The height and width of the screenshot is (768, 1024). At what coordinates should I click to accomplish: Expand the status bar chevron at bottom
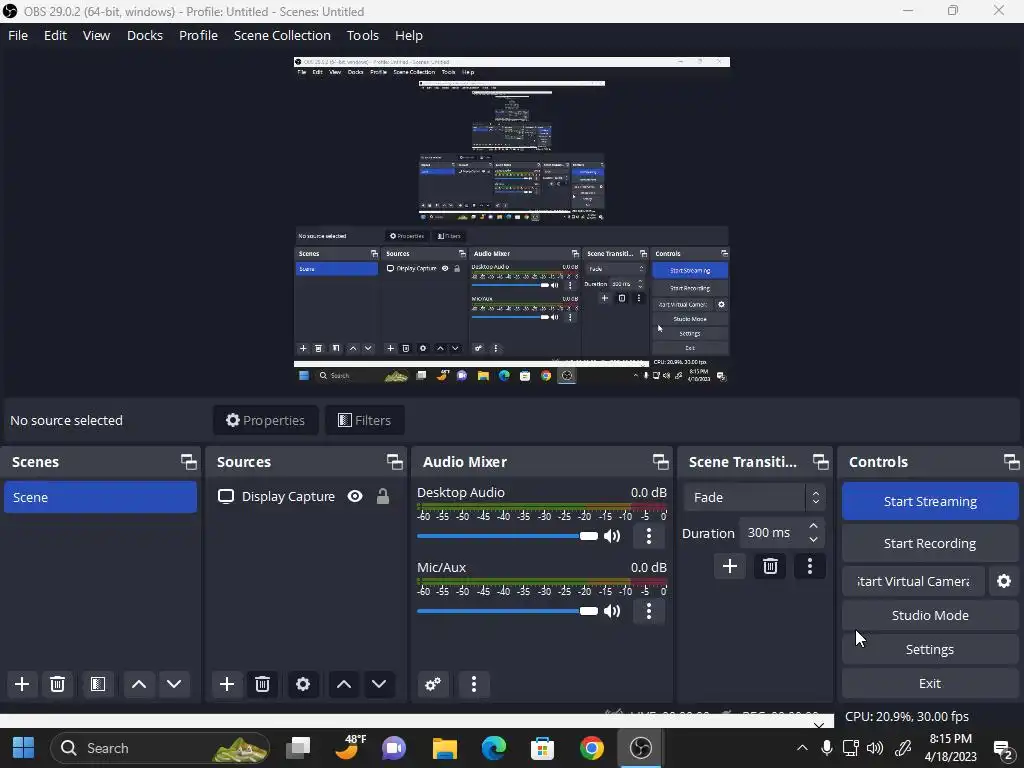[x=818, y=725]
